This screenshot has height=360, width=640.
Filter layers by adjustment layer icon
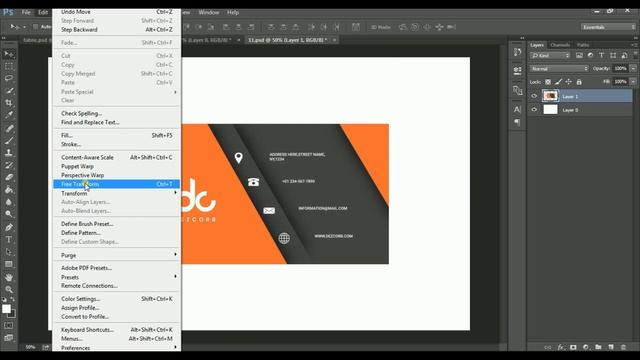[590, 56]
